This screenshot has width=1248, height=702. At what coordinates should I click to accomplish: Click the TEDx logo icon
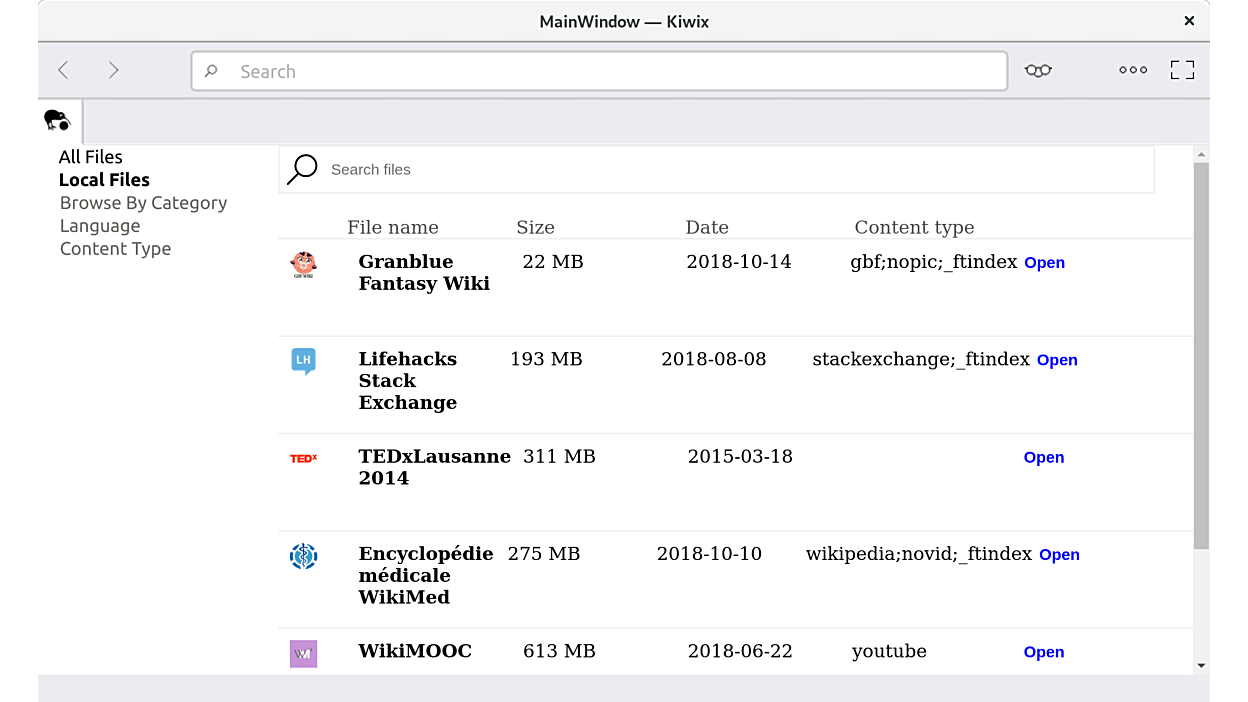303,458
